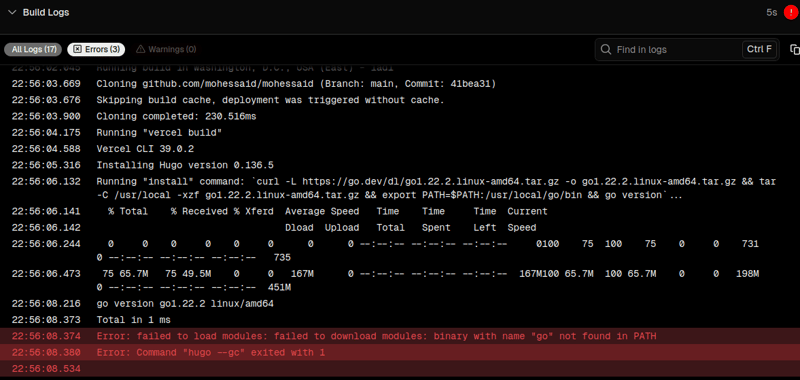Click the magnifier icon in search box

[x=606, y=49]
